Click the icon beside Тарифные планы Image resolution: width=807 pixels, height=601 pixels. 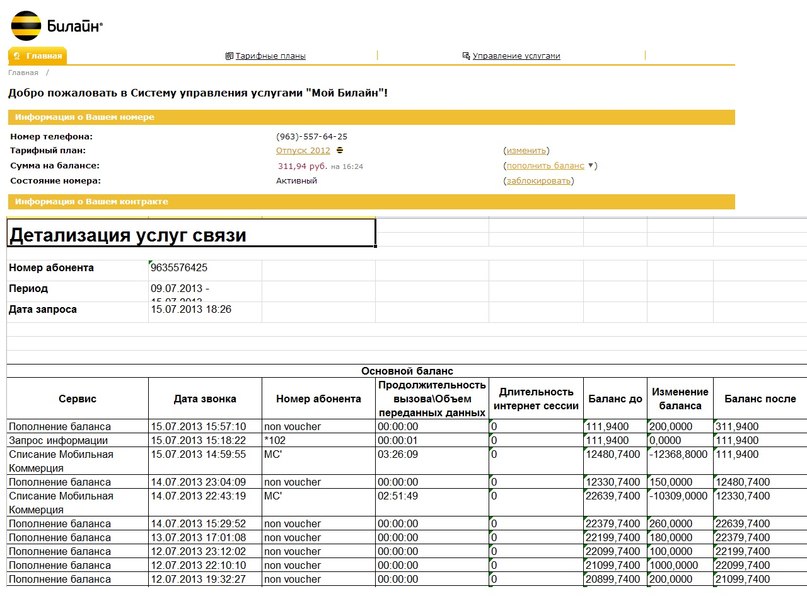pos(229,56)
